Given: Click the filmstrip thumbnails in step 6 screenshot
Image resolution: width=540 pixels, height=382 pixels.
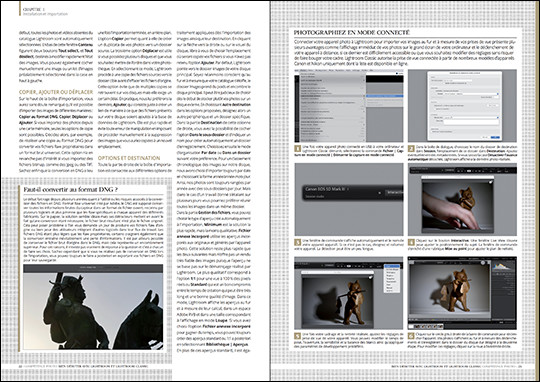Looking at the screenshot, I should coord(426,326).
